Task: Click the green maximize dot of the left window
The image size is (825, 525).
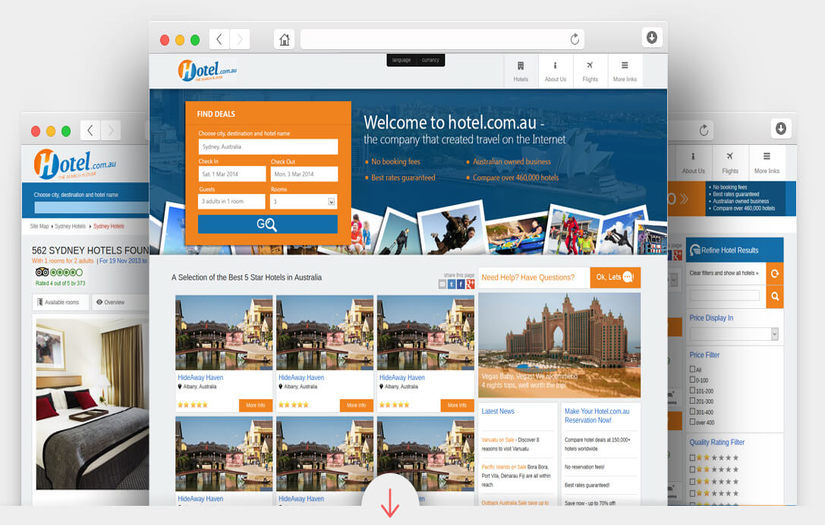Action: (x=66, y=131)
